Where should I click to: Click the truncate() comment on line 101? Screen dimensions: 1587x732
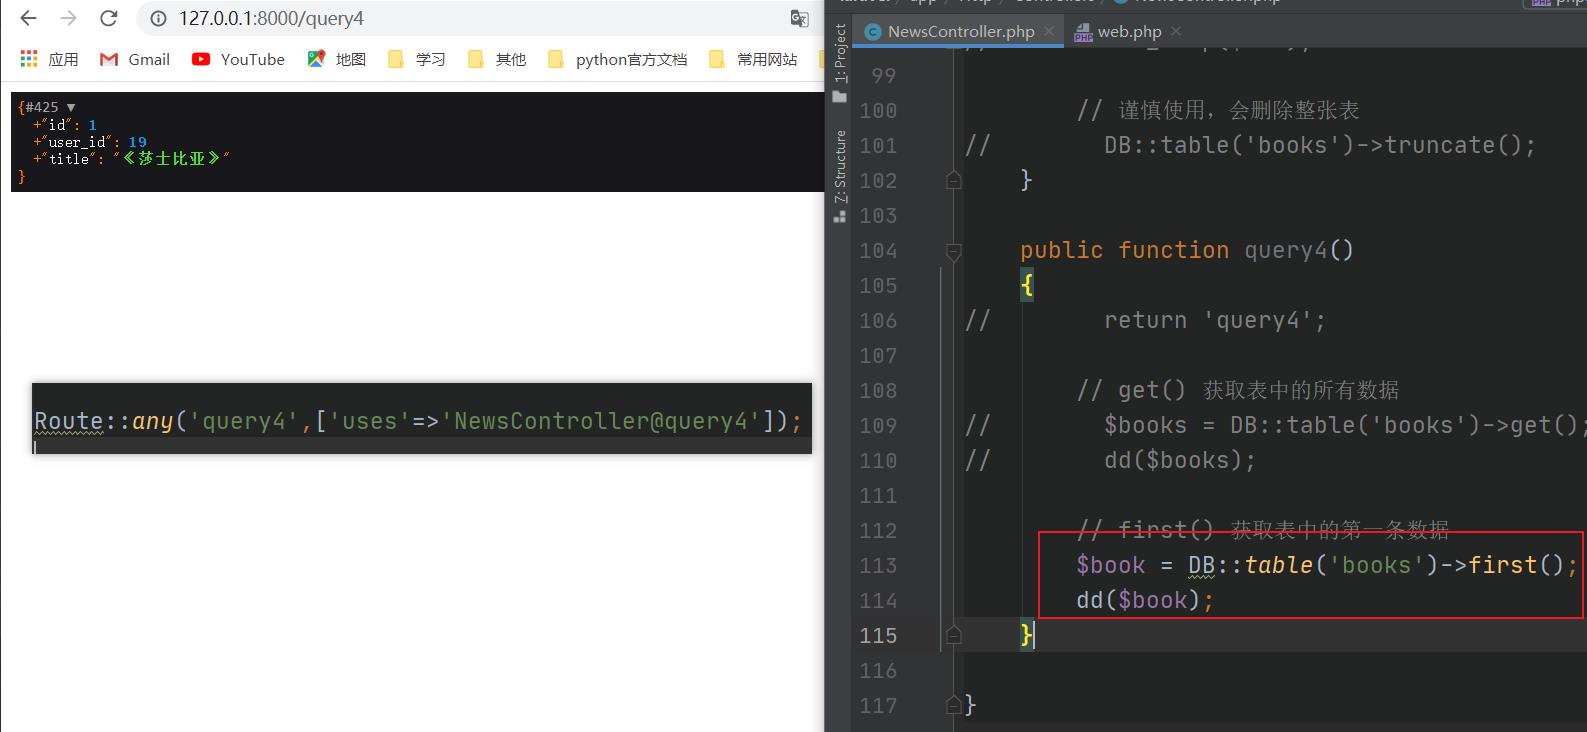point(1320,145)
